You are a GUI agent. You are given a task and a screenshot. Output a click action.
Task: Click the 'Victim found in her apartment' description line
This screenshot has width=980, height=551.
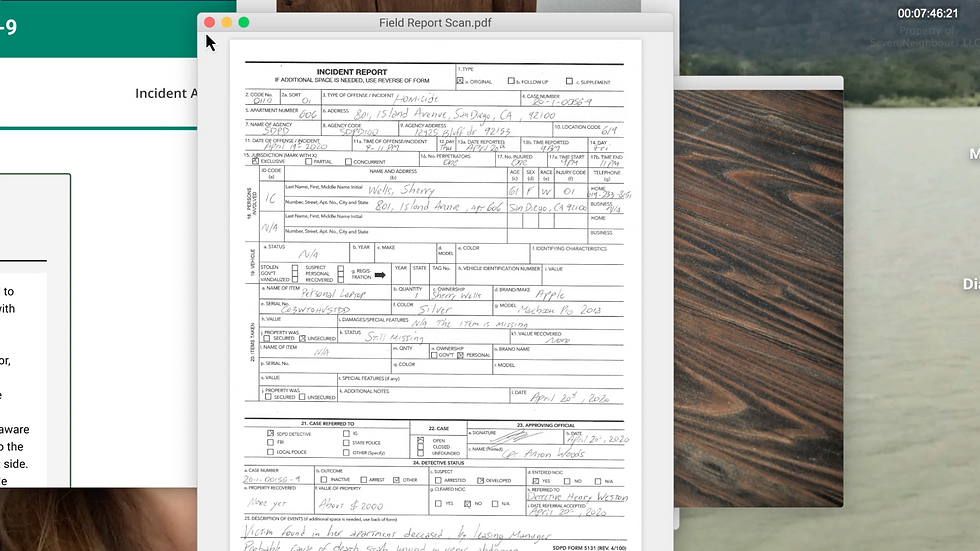tap(397, 534)
